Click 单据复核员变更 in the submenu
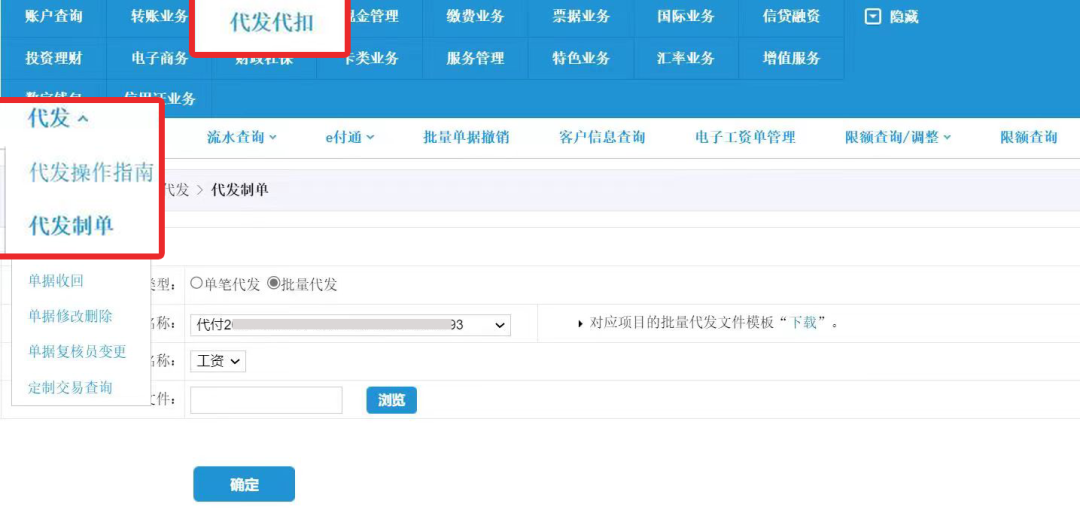 point(77,352)
